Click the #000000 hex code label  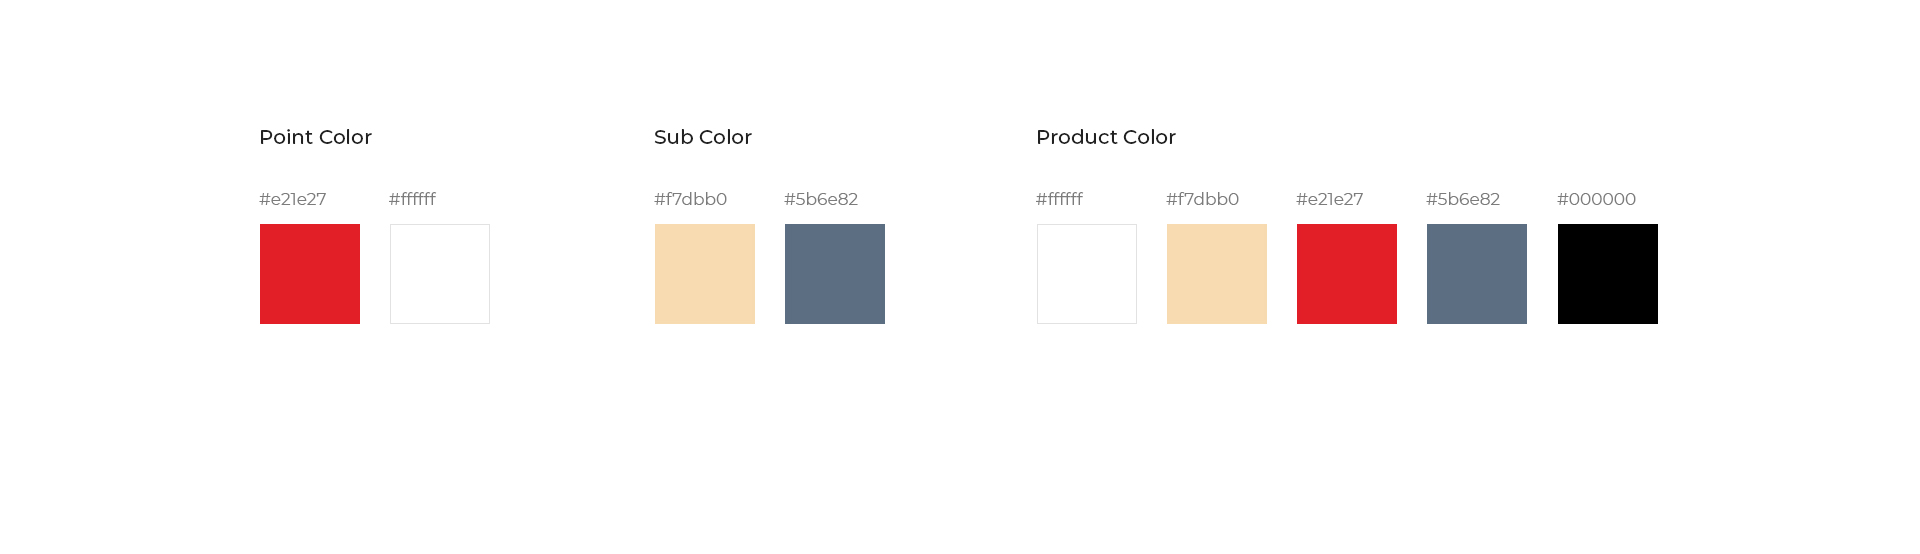tap(1597, 199)
